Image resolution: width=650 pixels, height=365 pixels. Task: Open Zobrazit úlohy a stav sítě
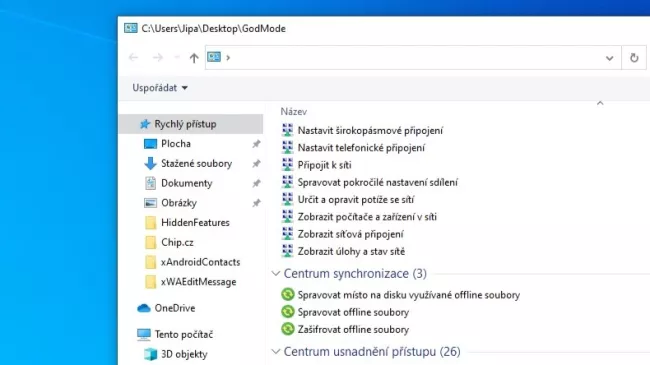(x=351, y=251)
